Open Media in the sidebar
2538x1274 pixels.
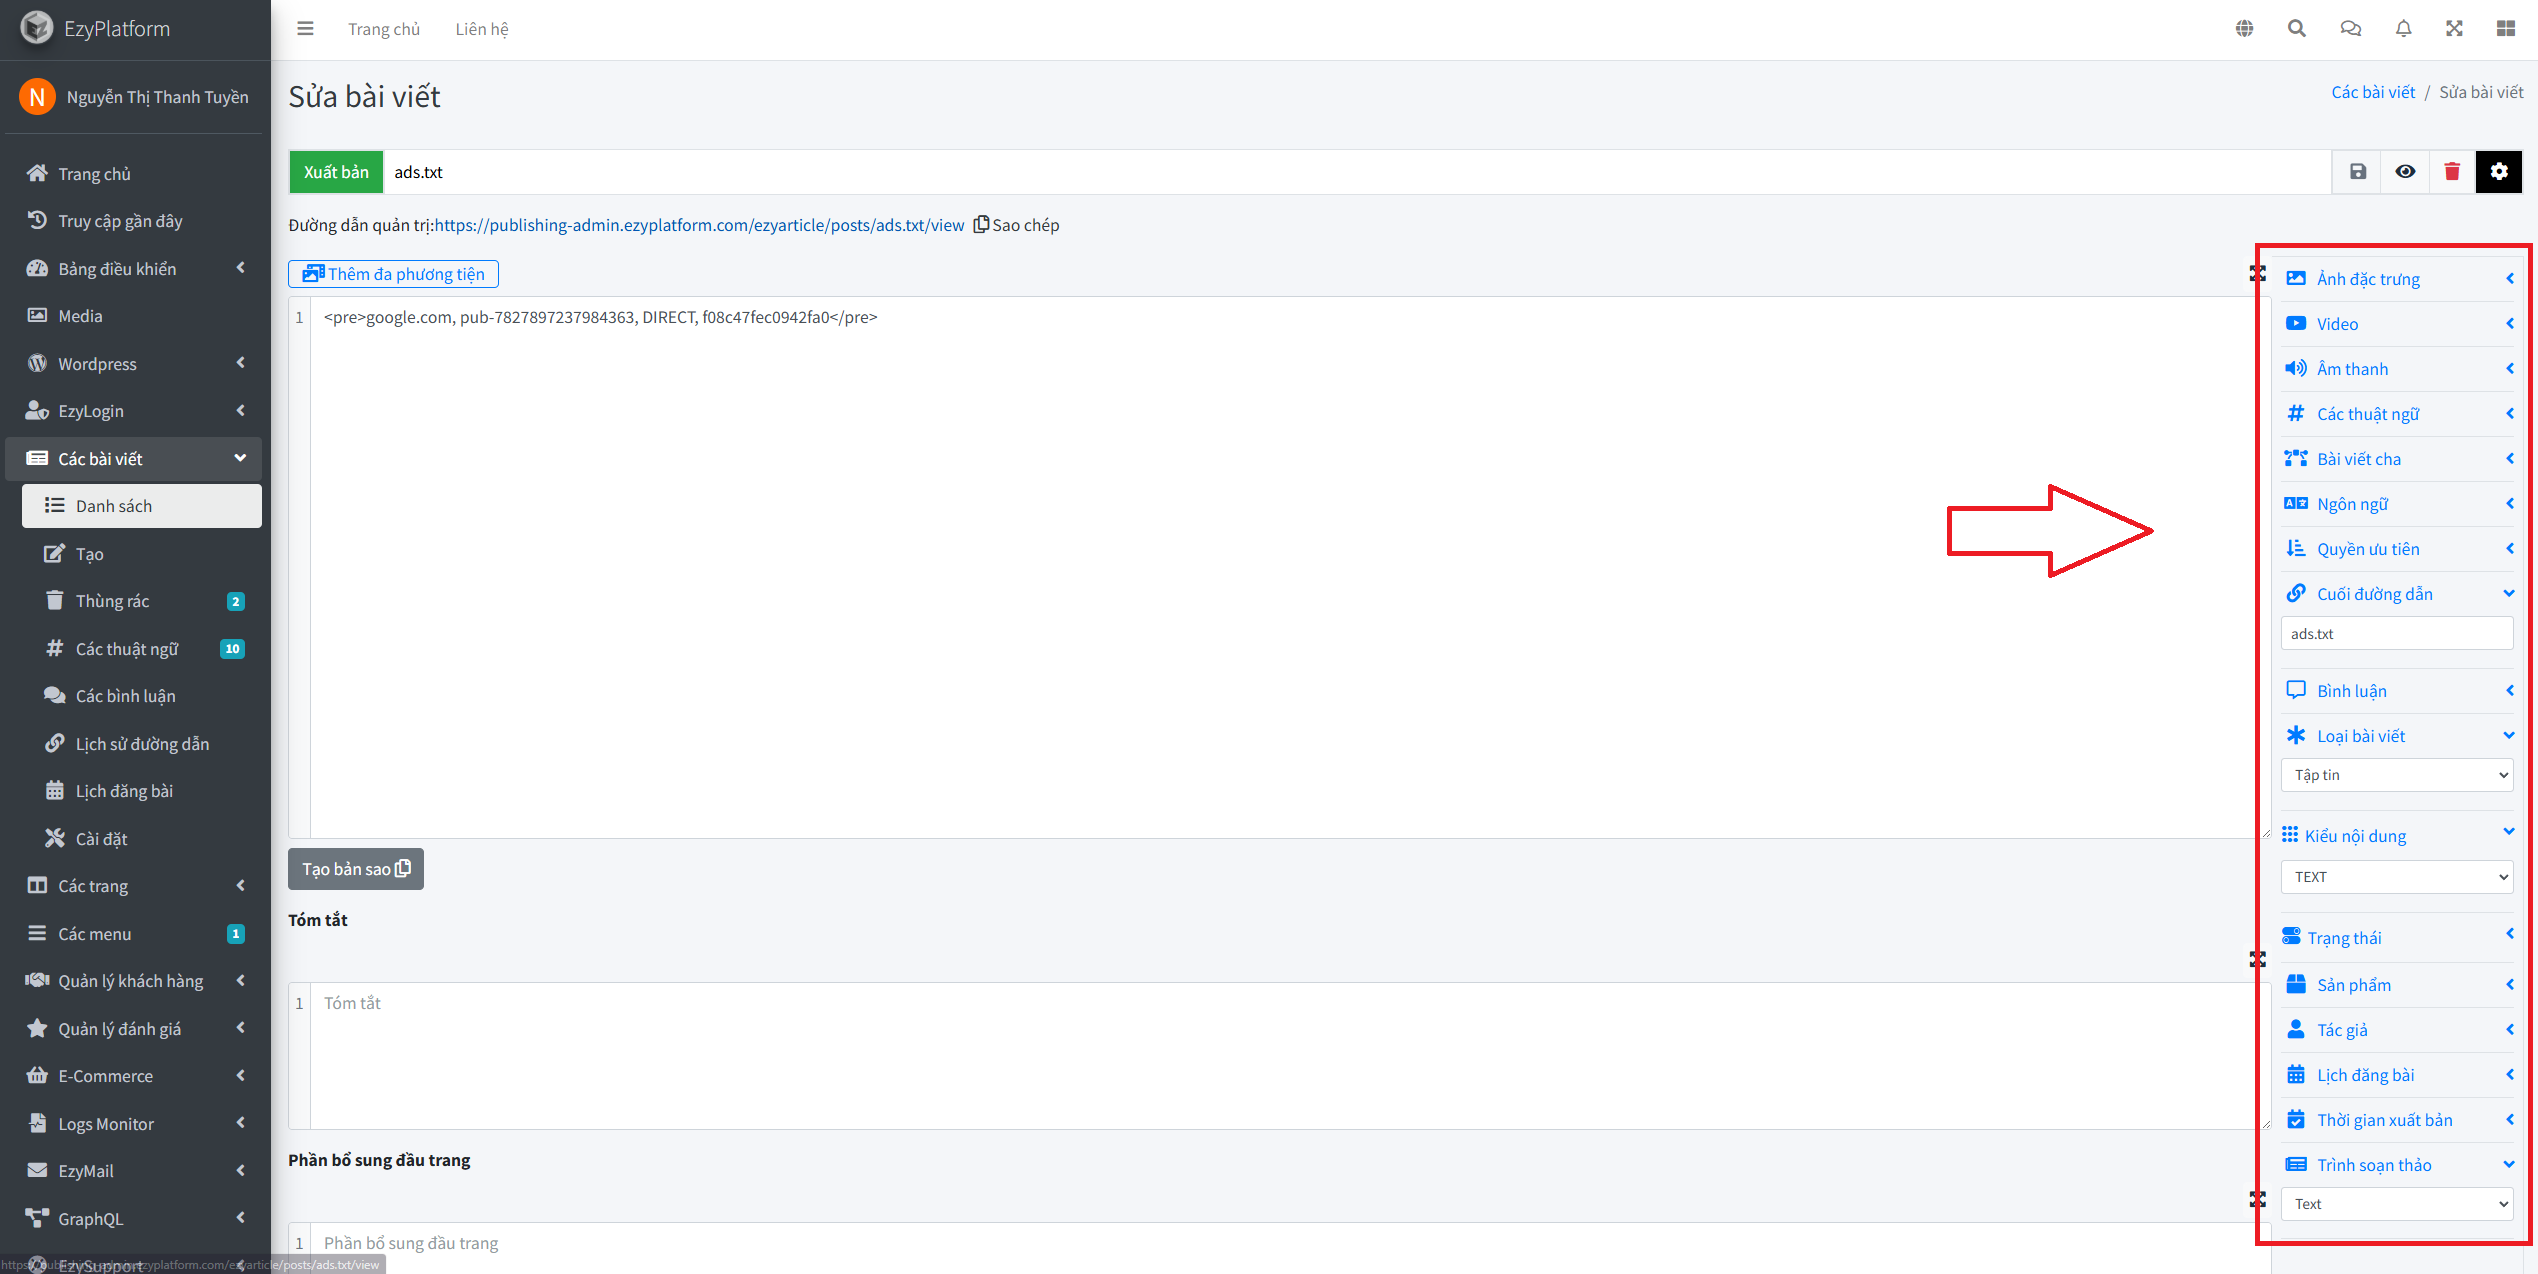point(134,316)
